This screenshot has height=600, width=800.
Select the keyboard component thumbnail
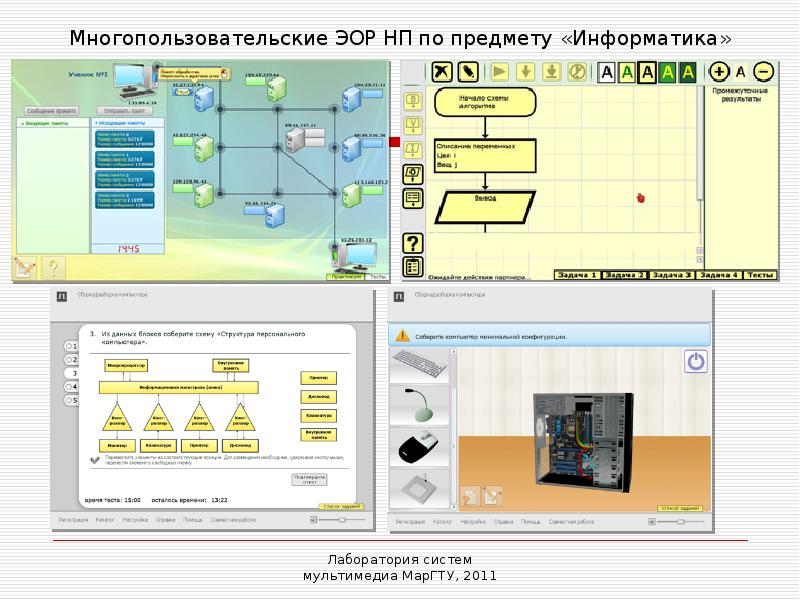[418, 363]
